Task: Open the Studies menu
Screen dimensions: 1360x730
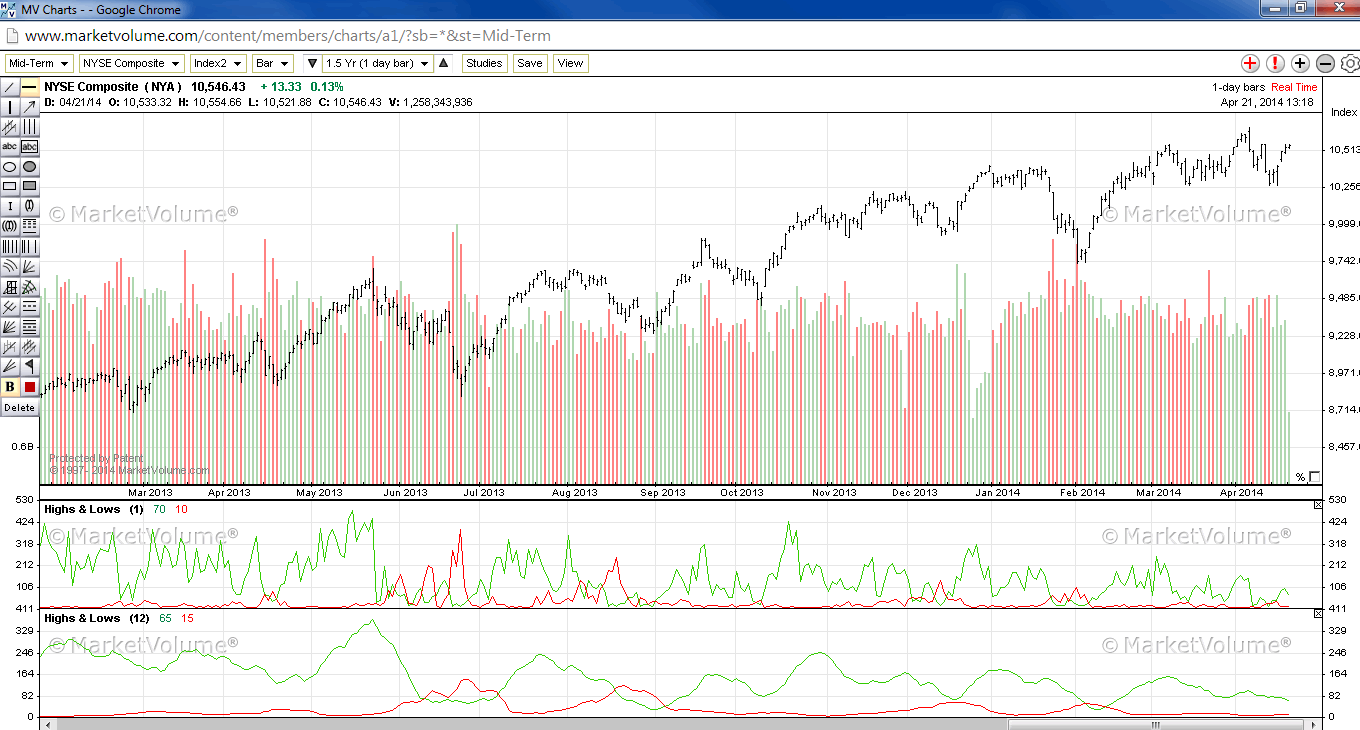Action: coord(484,63)
